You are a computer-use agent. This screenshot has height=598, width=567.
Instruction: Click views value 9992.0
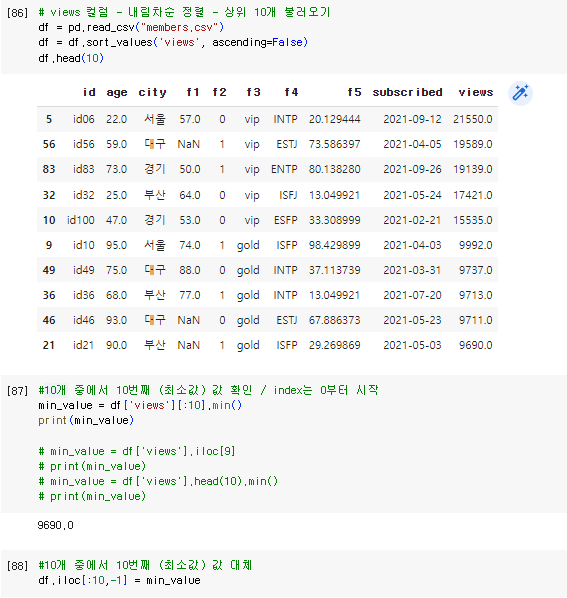pos(475,245)
